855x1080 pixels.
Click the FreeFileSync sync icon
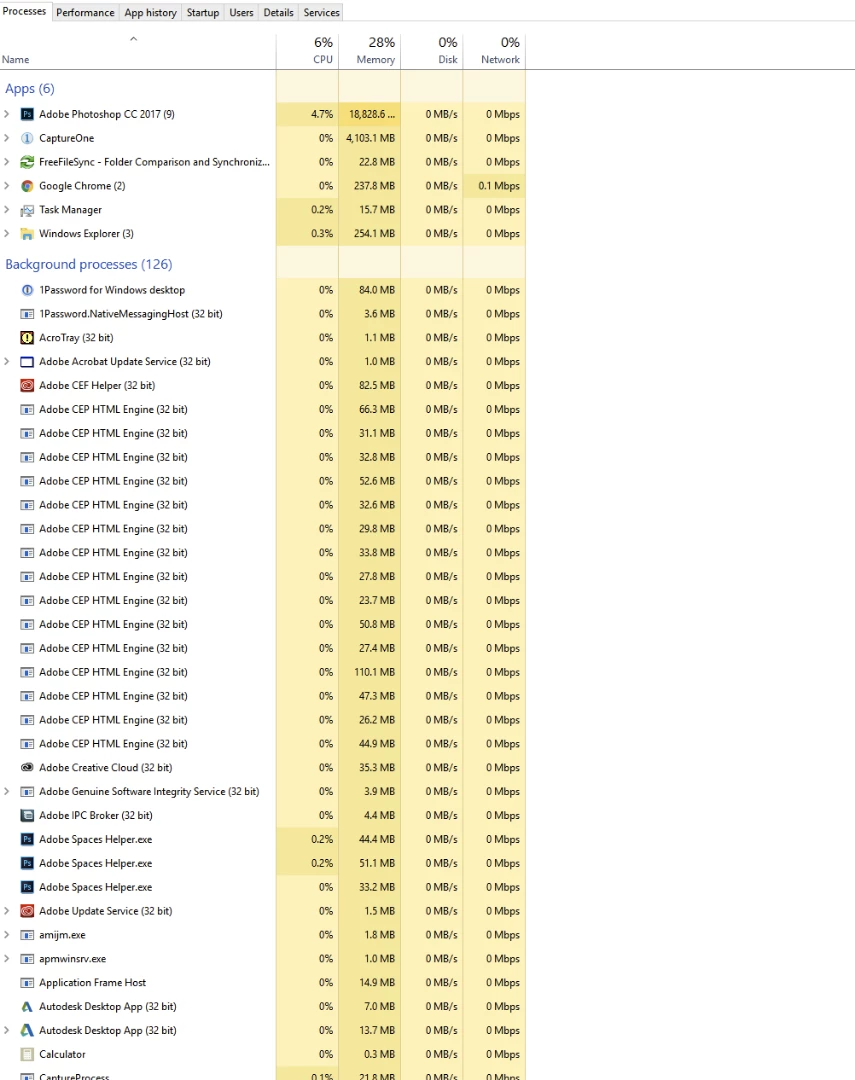(27, 162)
